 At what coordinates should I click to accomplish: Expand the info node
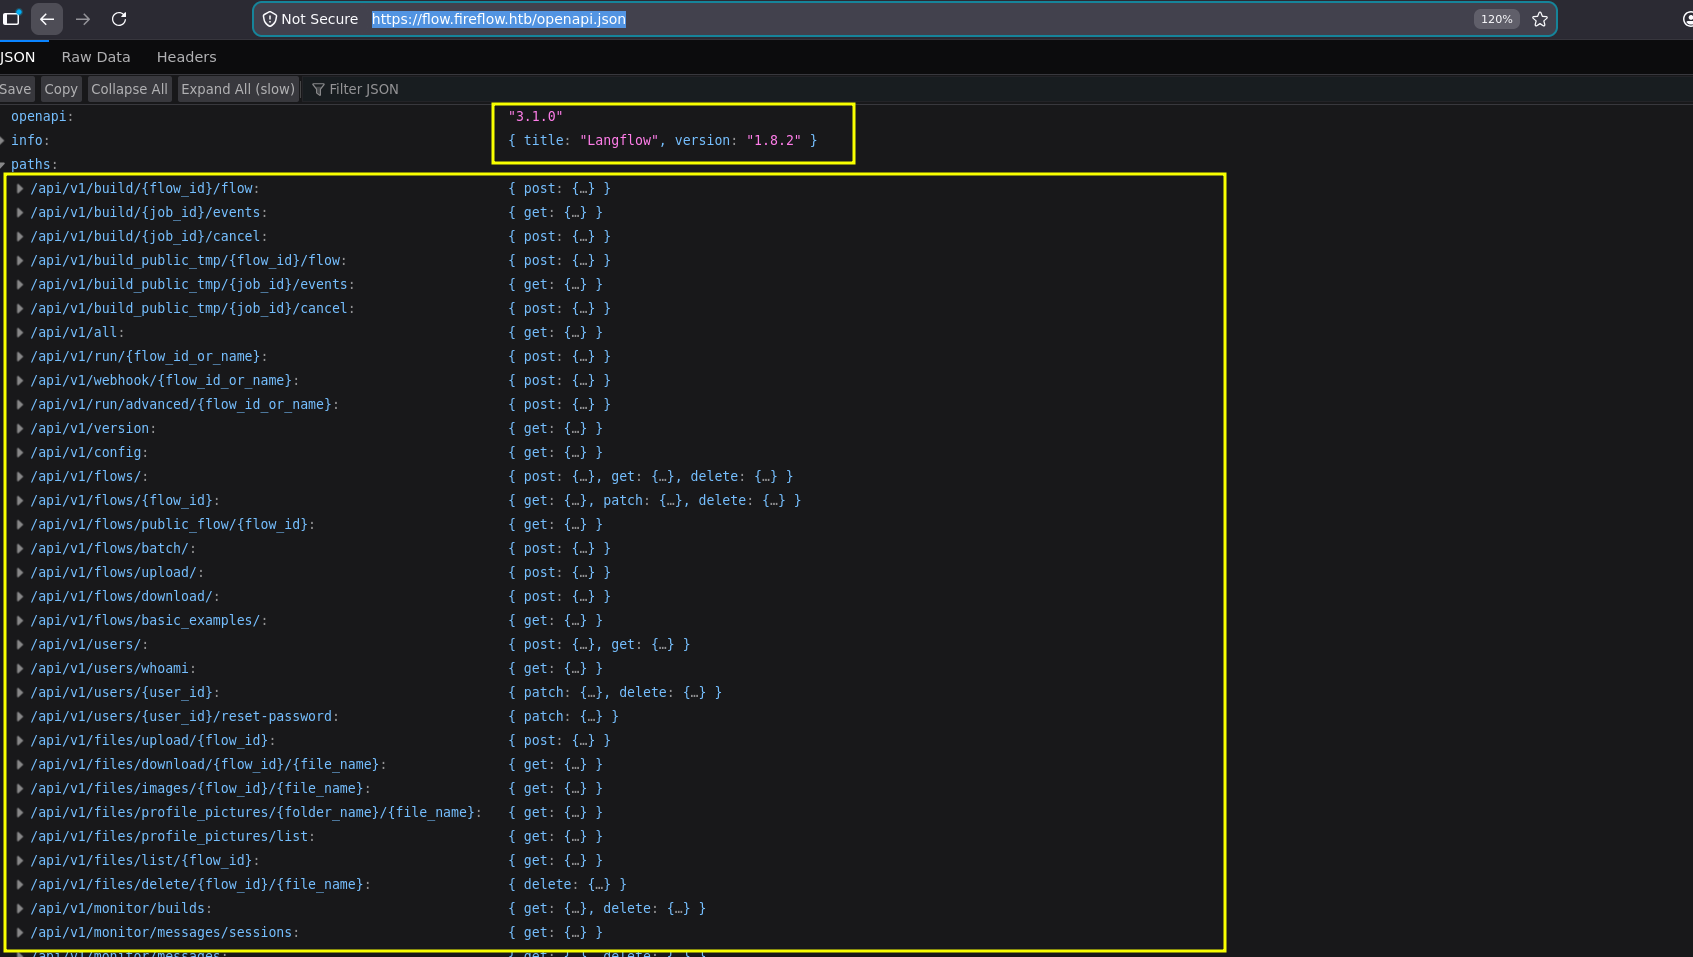(3, 140)
